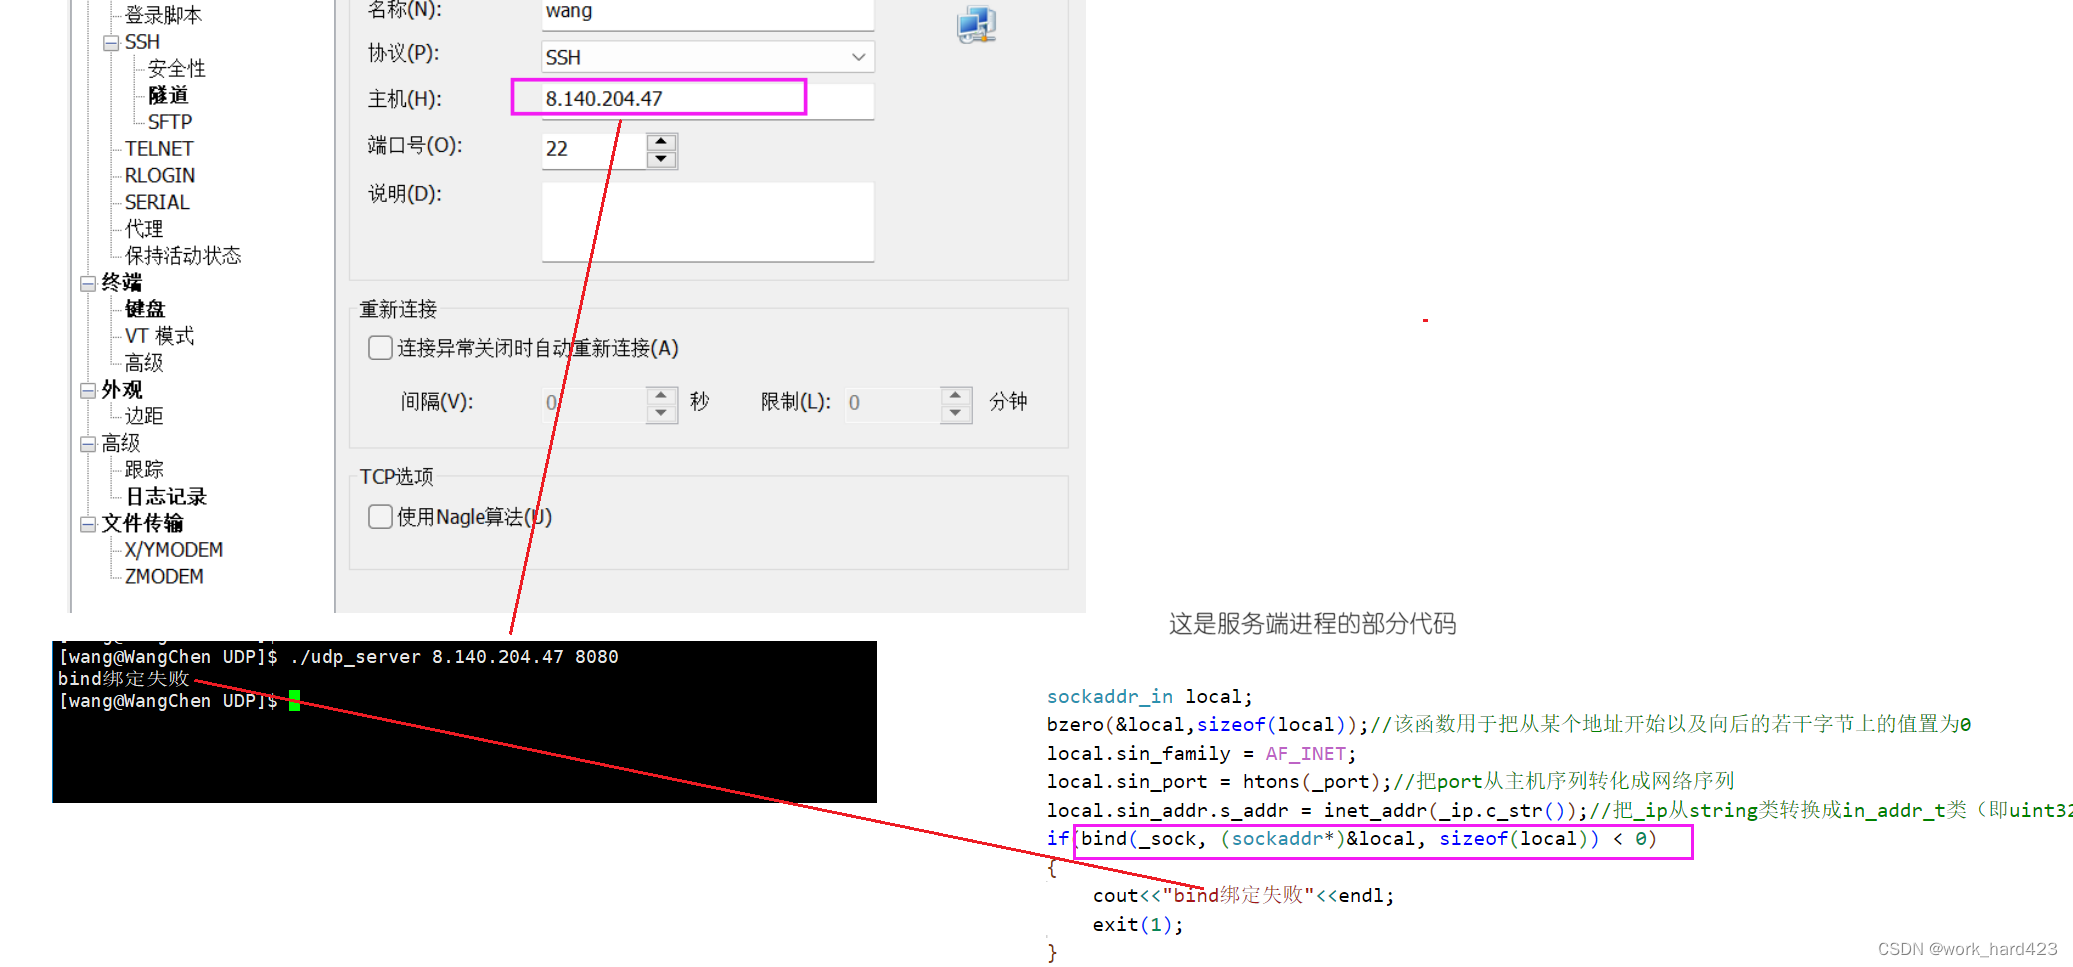Image resolution: width=2073 pixels, height=967 pixels.
Task: Click the 名称 name field containing wang
Action: pyautogui.click(x=708, y=14)
